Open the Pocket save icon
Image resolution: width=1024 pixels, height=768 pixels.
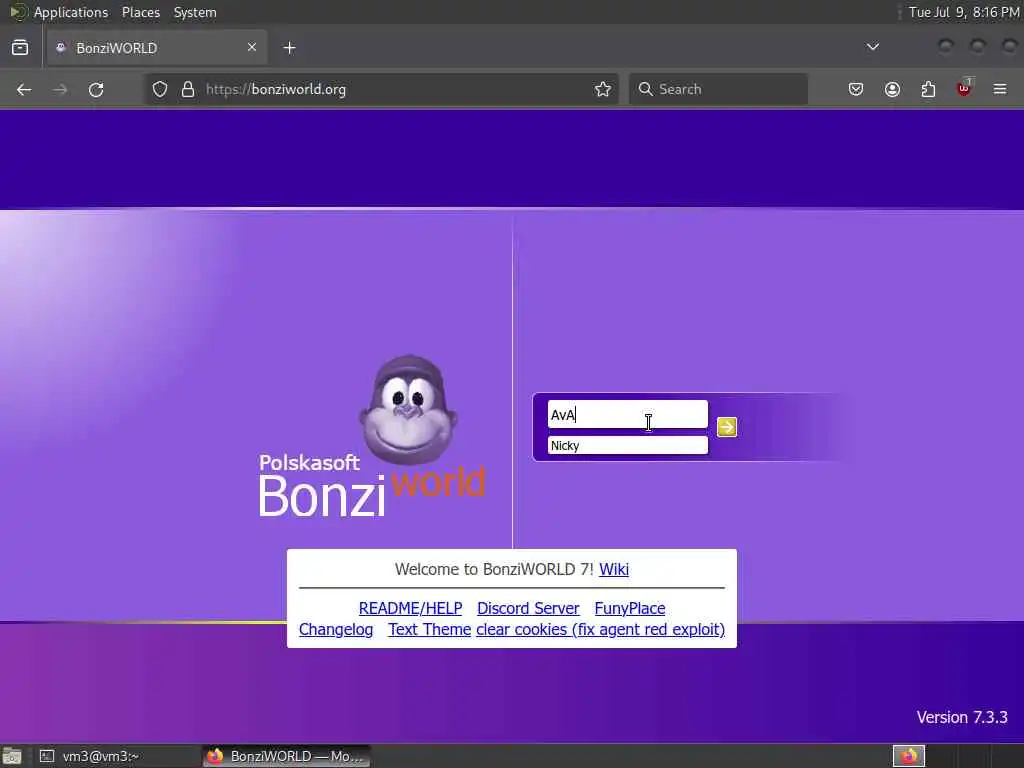[856, 89]
